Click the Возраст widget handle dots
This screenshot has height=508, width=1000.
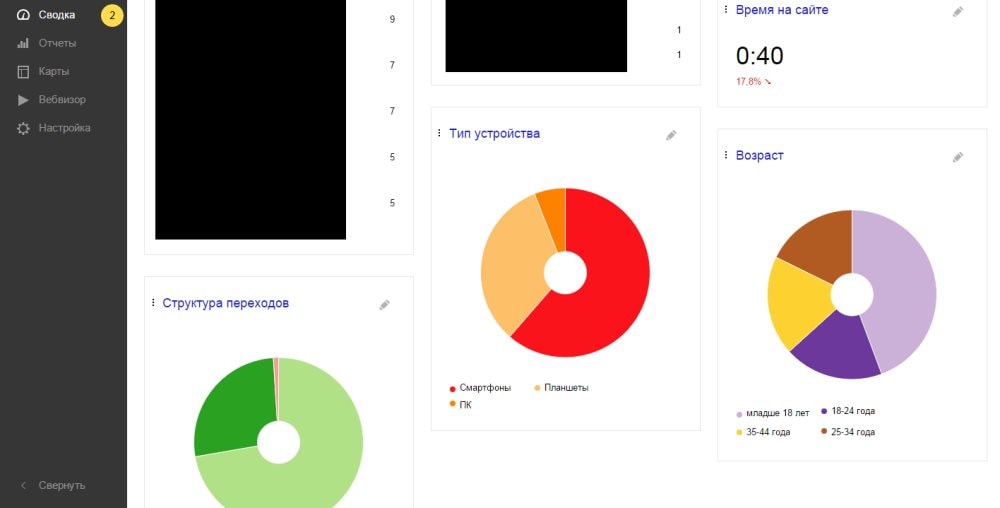point(726,155)
